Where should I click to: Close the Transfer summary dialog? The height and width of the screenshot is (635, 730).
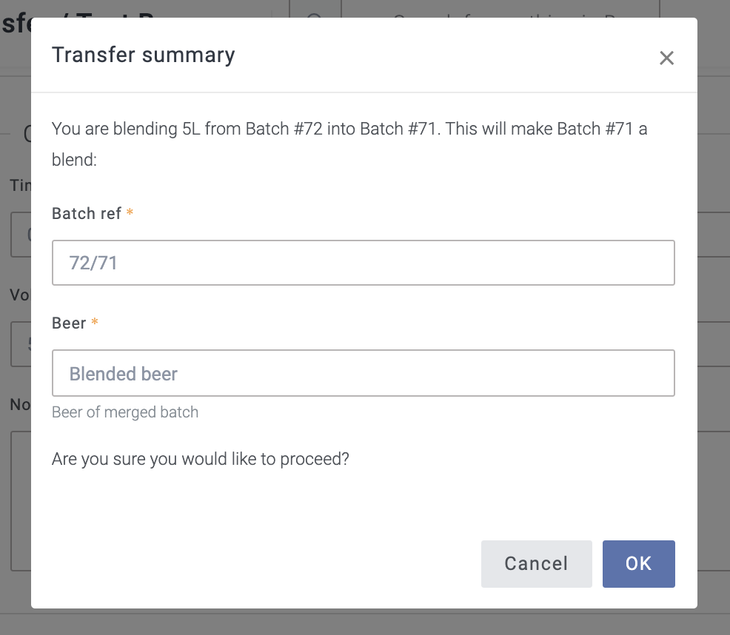pyautogui.click(x=666, y=58)
